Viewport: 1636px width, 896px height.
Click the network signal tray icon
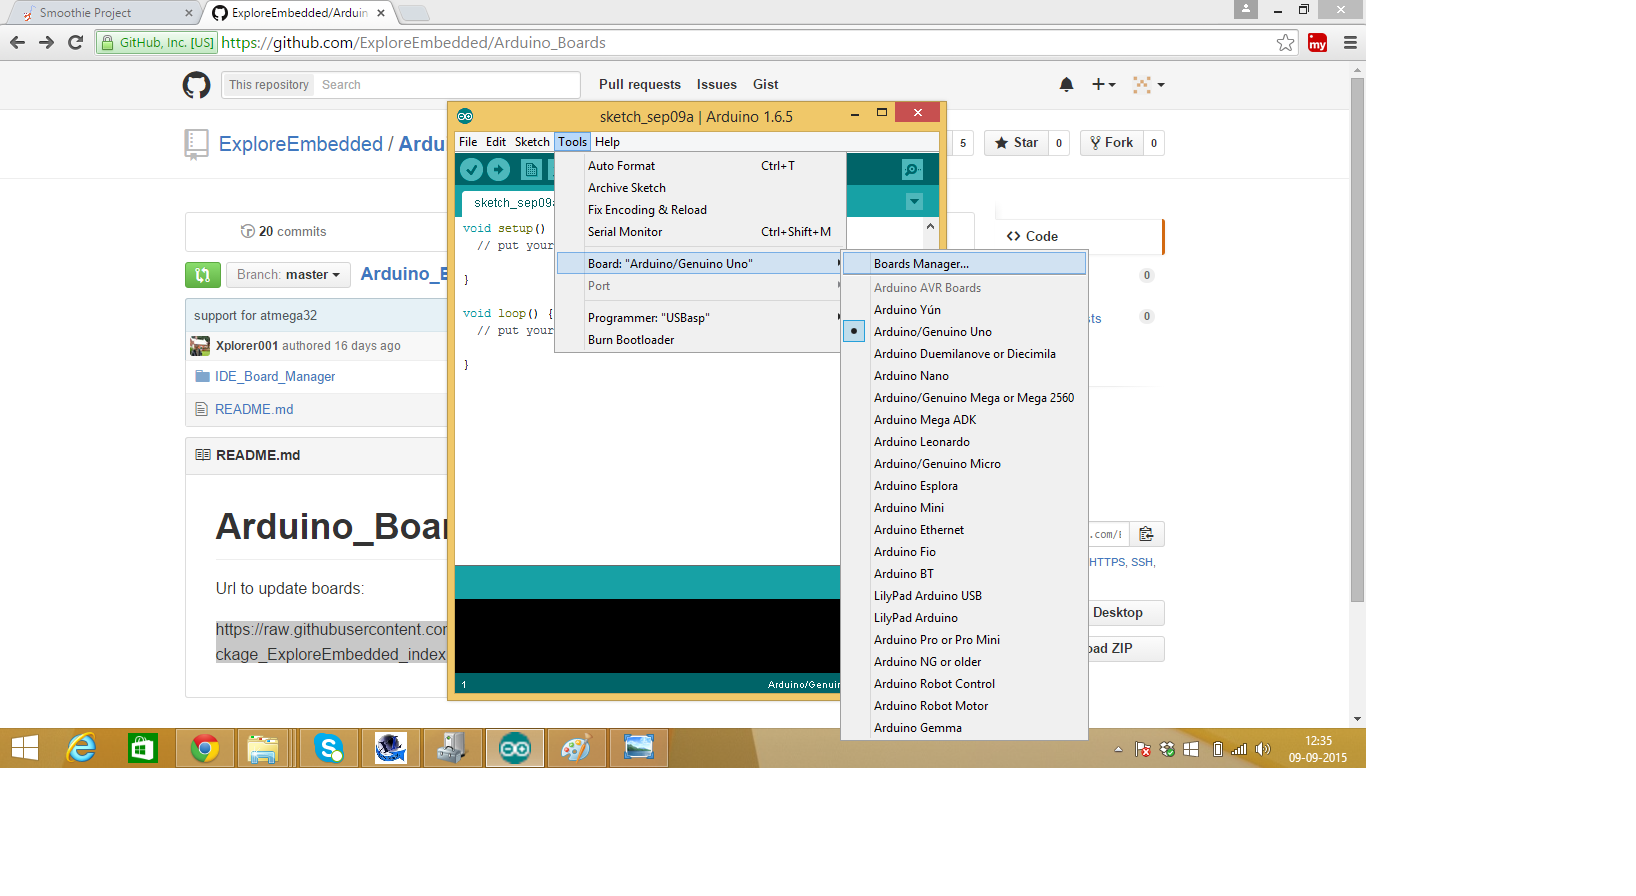(1239, 749)
